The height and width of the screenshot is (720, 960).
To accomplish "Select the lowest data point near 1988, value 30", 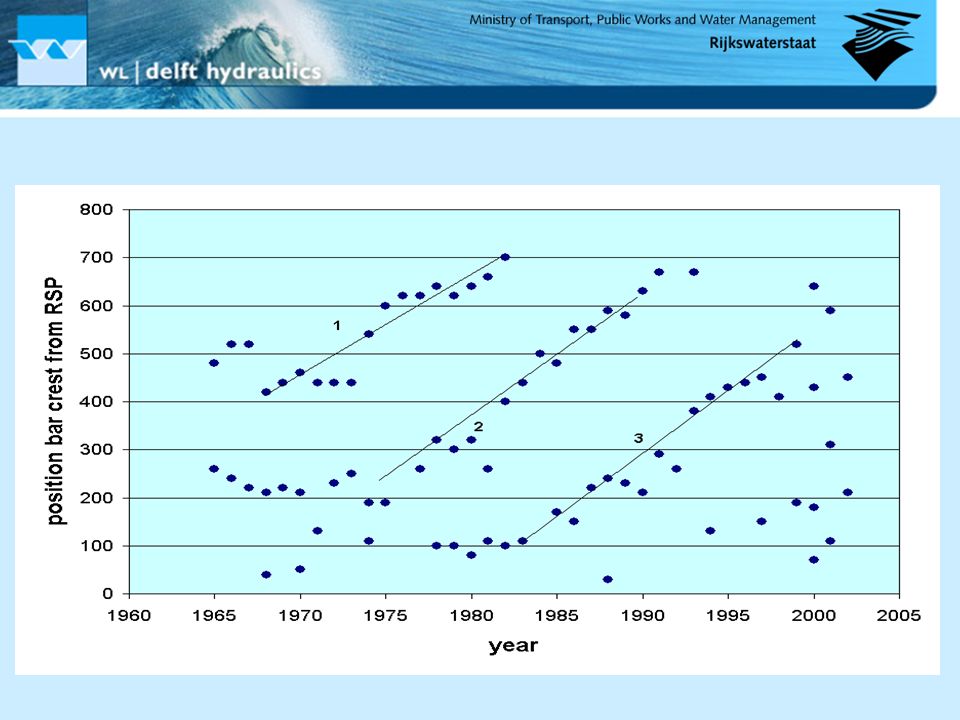I will click(x=607, y=579).
